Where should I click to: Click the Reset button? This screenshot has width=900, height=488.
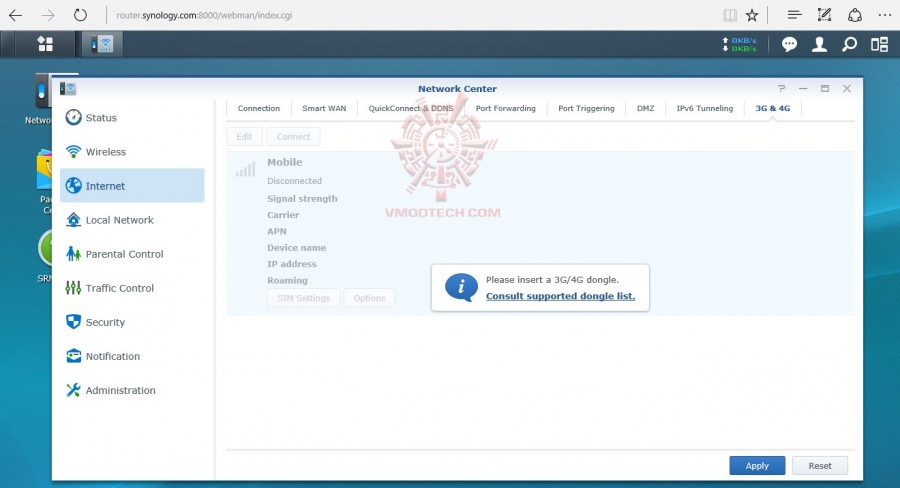820,466
